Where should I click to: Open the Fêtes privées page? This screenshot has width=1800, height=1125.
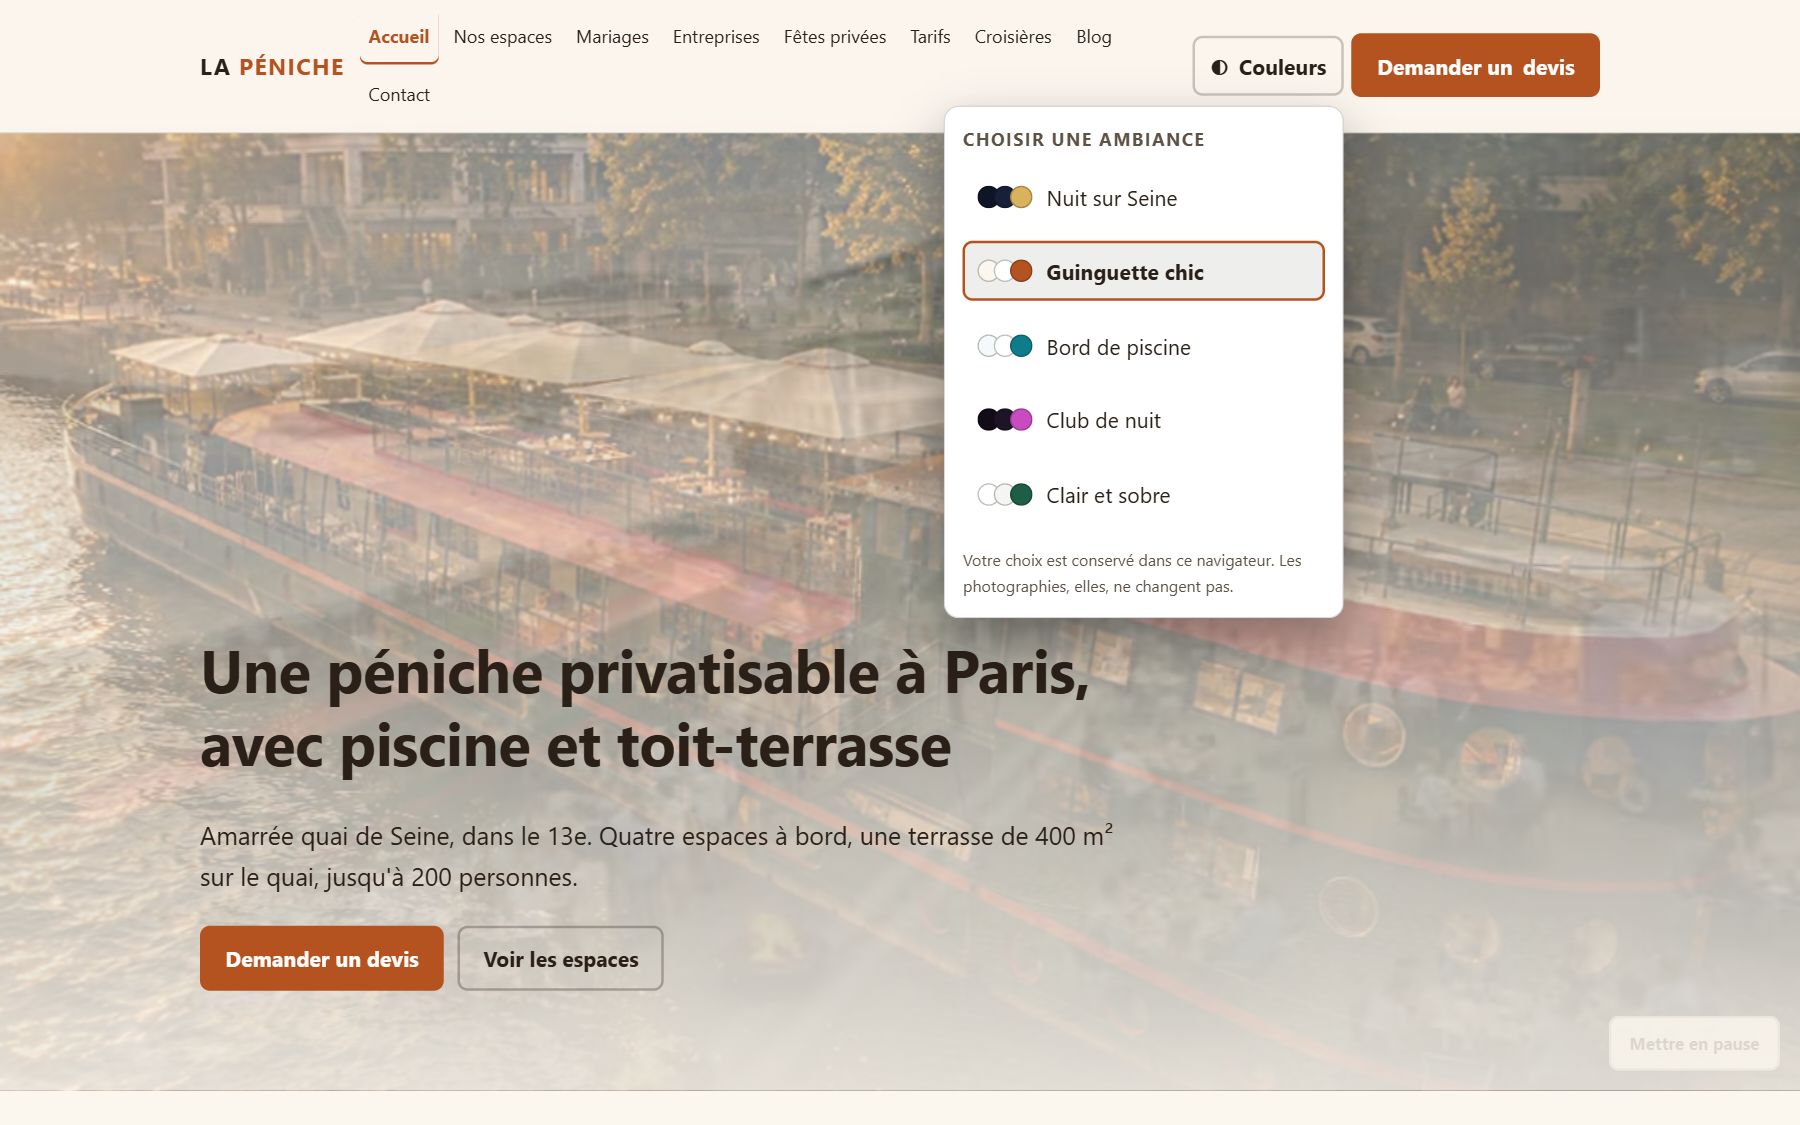coord(835,38)
